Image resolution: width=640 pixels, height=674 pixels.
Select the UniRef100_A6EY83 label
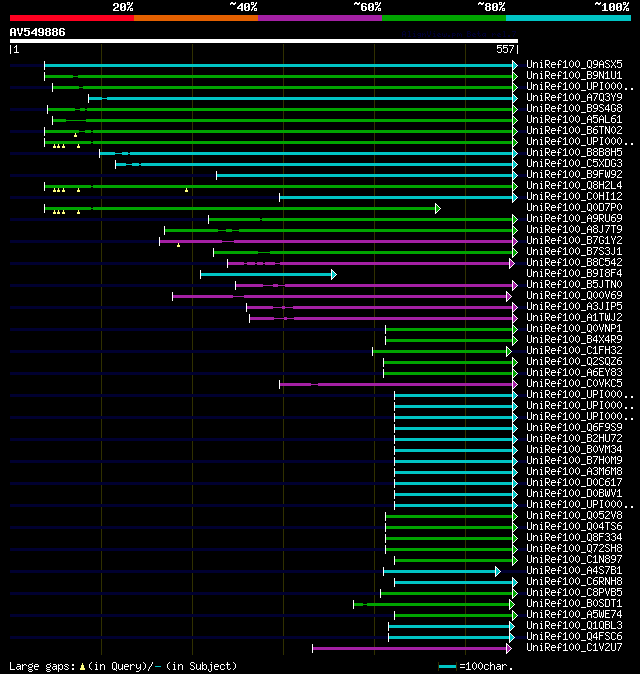tap(574, 373)
